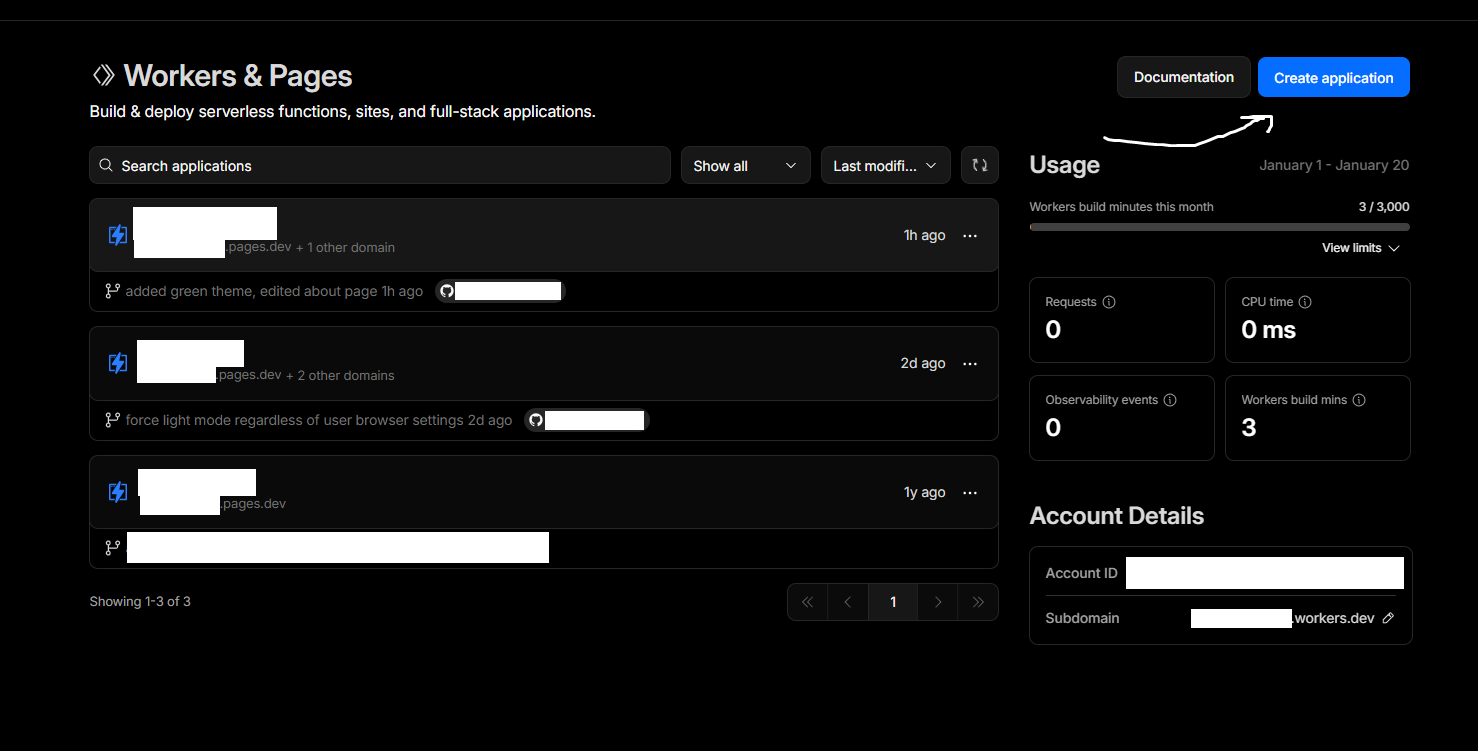1478x751 pixels.
Task: Jump to the last page arrow
Action: (x=978, y=602)
